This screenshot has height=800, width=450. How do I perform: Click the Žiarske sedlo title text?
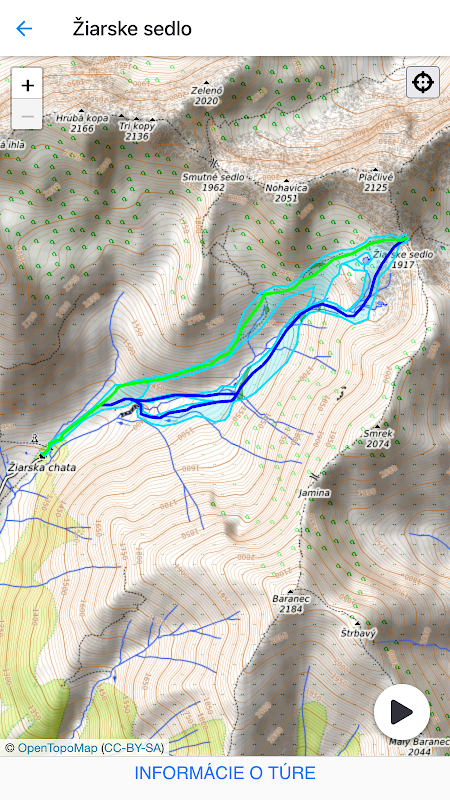coord(132,29)
